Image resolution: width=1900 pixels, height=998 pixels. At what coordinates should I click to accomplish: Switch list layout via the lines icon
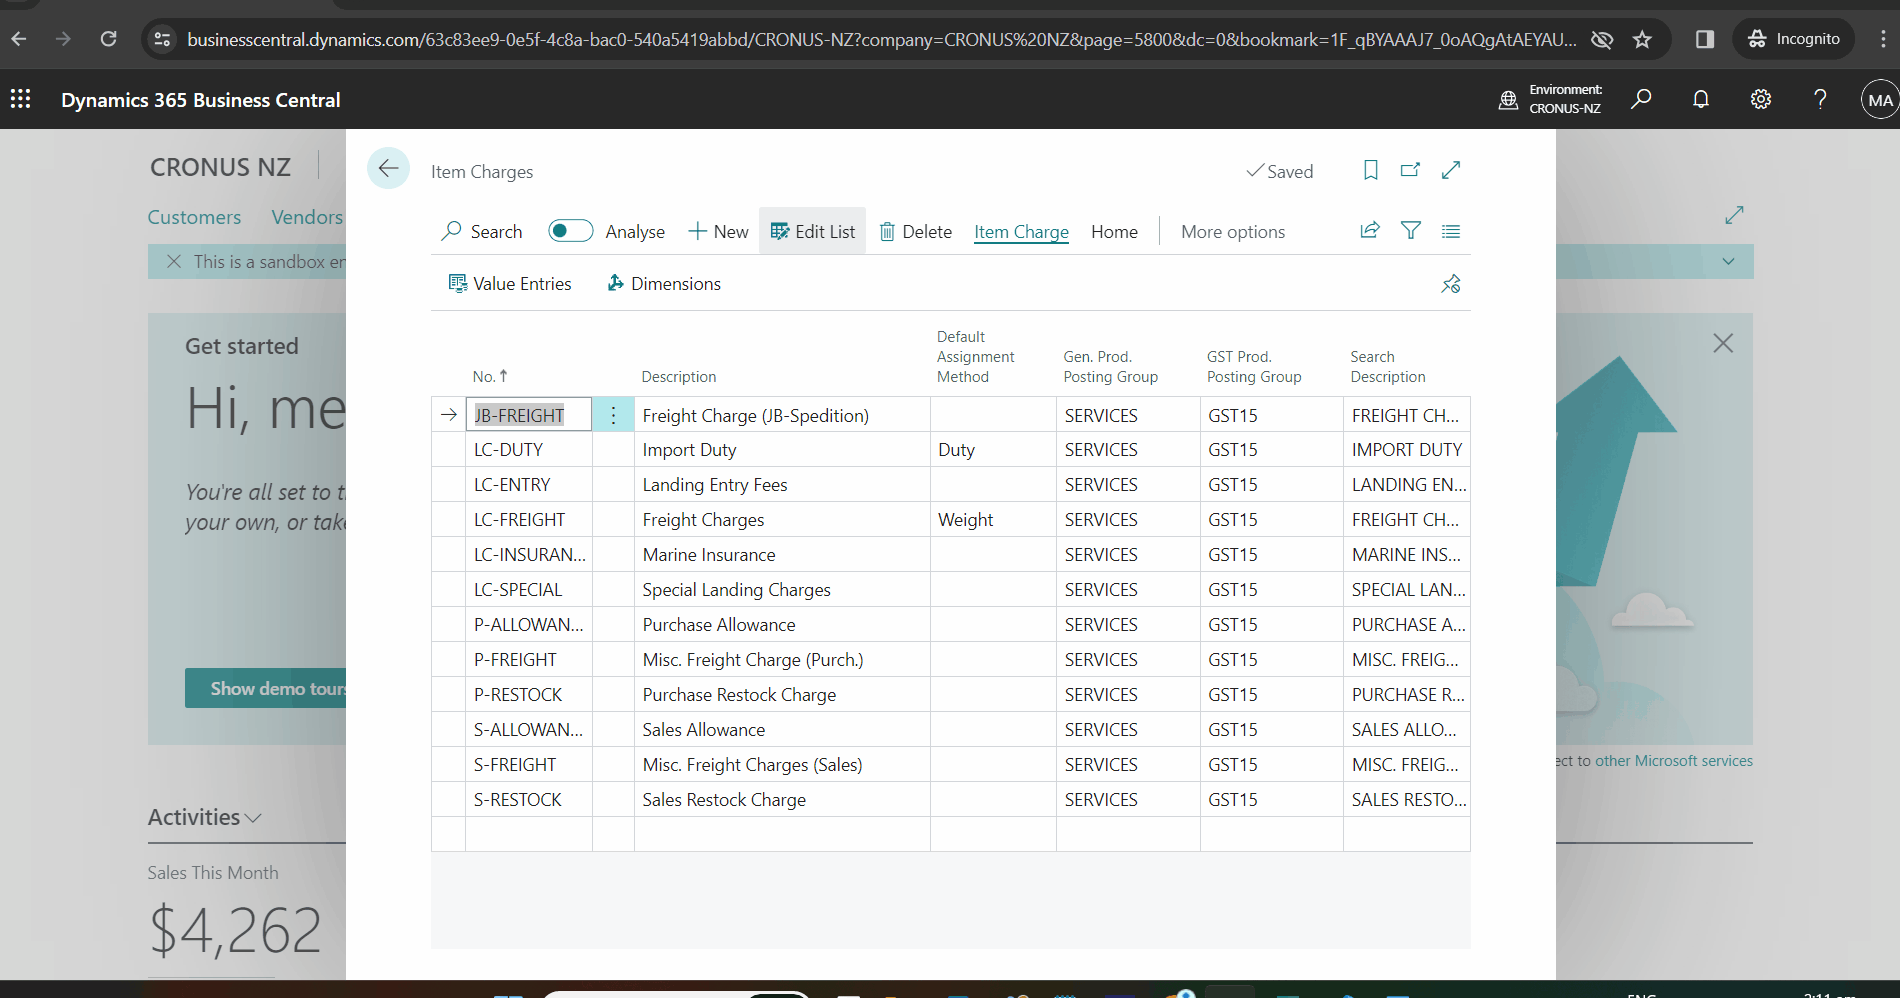pyautogui.click(x=1451, y=231)
